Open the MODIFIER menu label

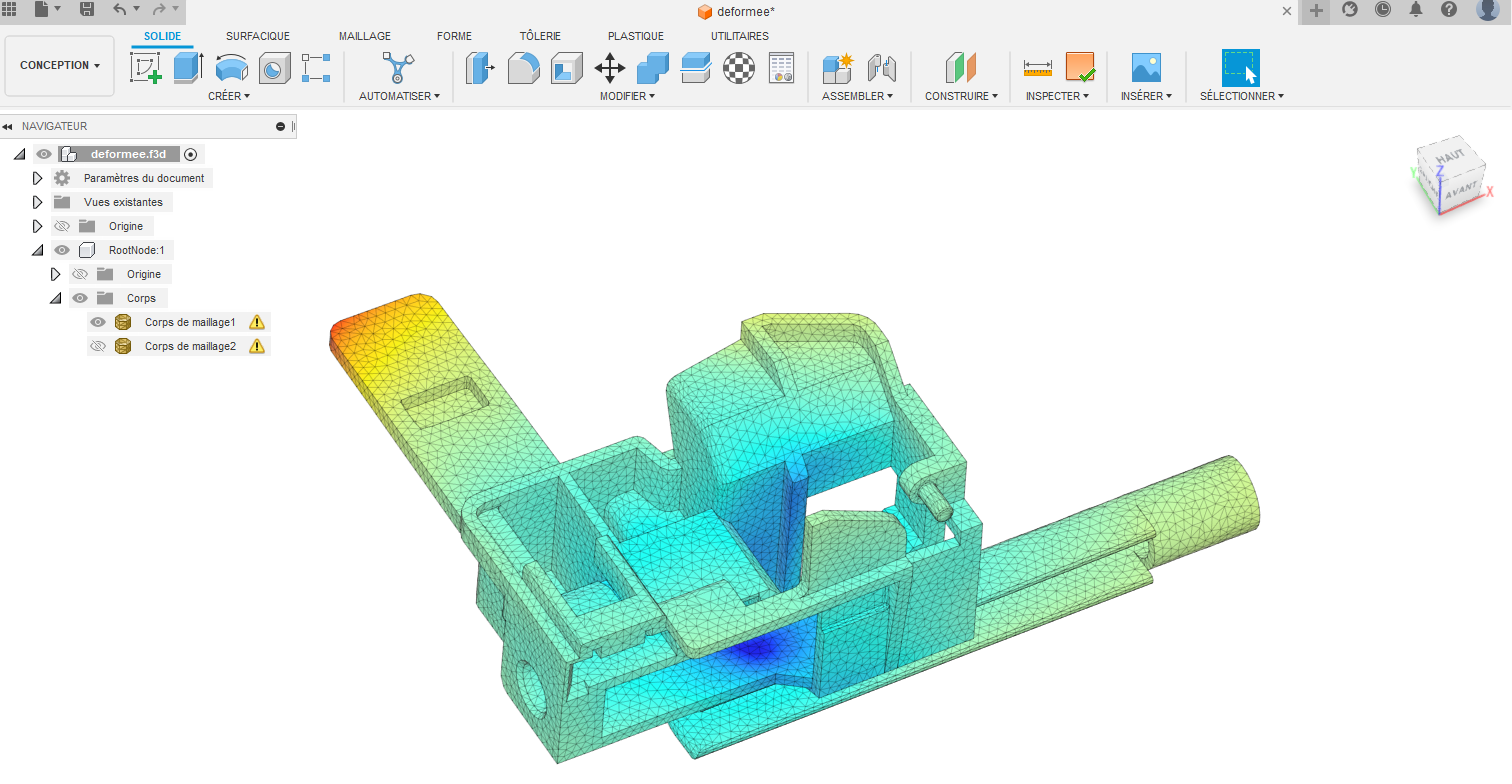coord(627,96)
